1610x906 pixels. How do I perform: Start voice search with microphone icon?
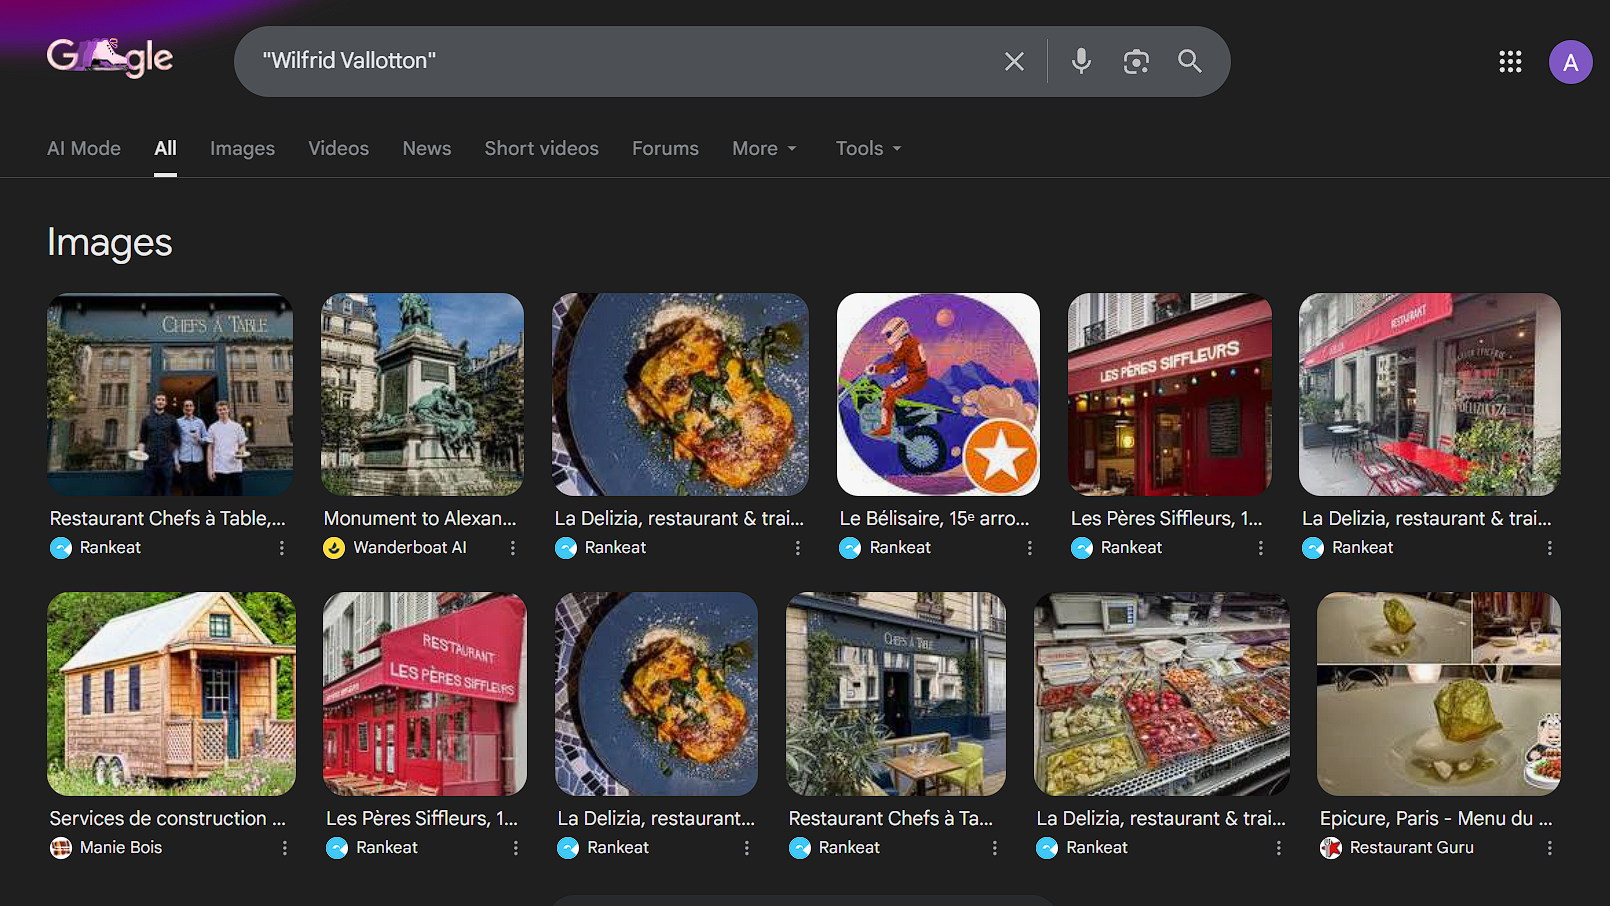1081,62
